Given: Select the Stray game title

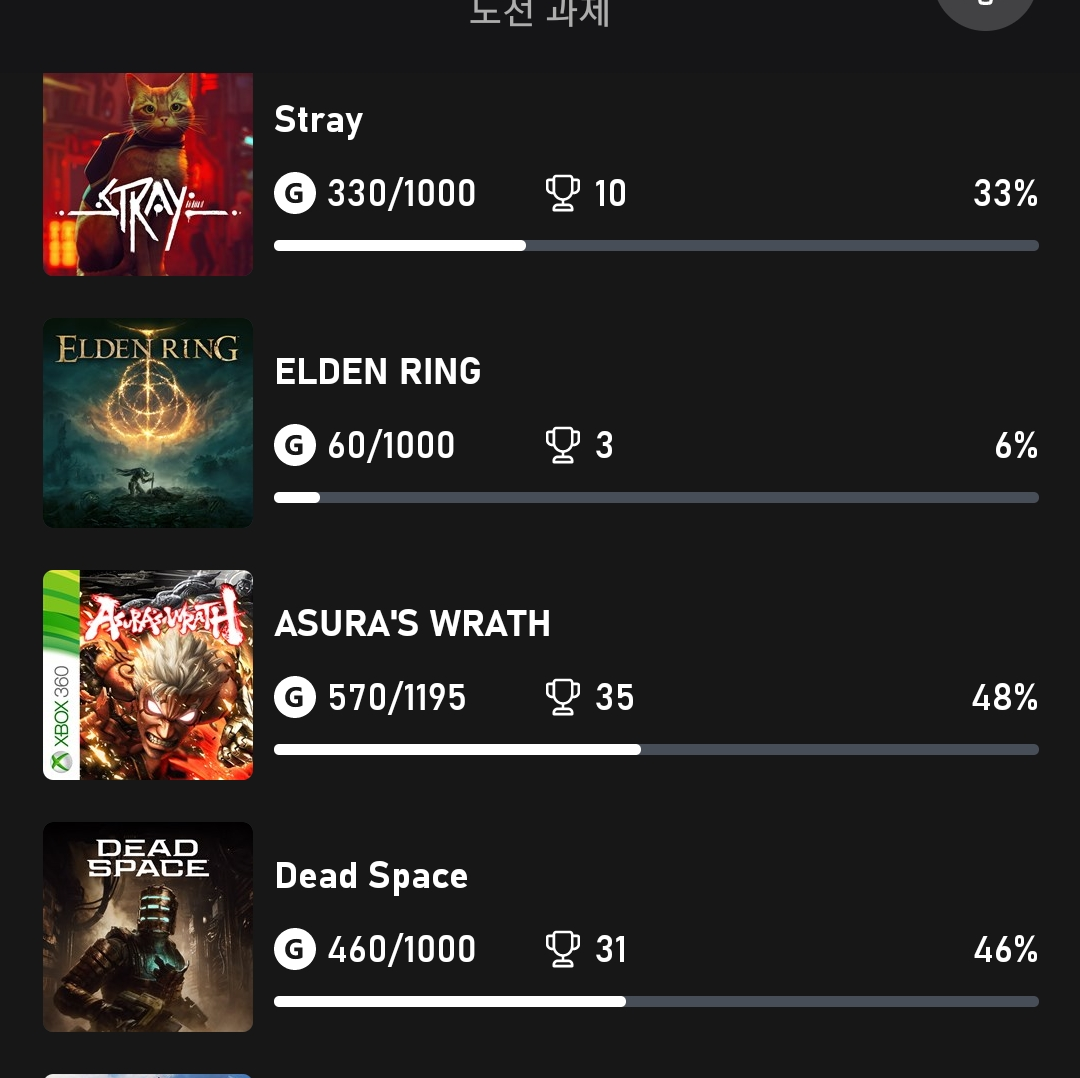Looking at the screenshot, I should [318, 121].
